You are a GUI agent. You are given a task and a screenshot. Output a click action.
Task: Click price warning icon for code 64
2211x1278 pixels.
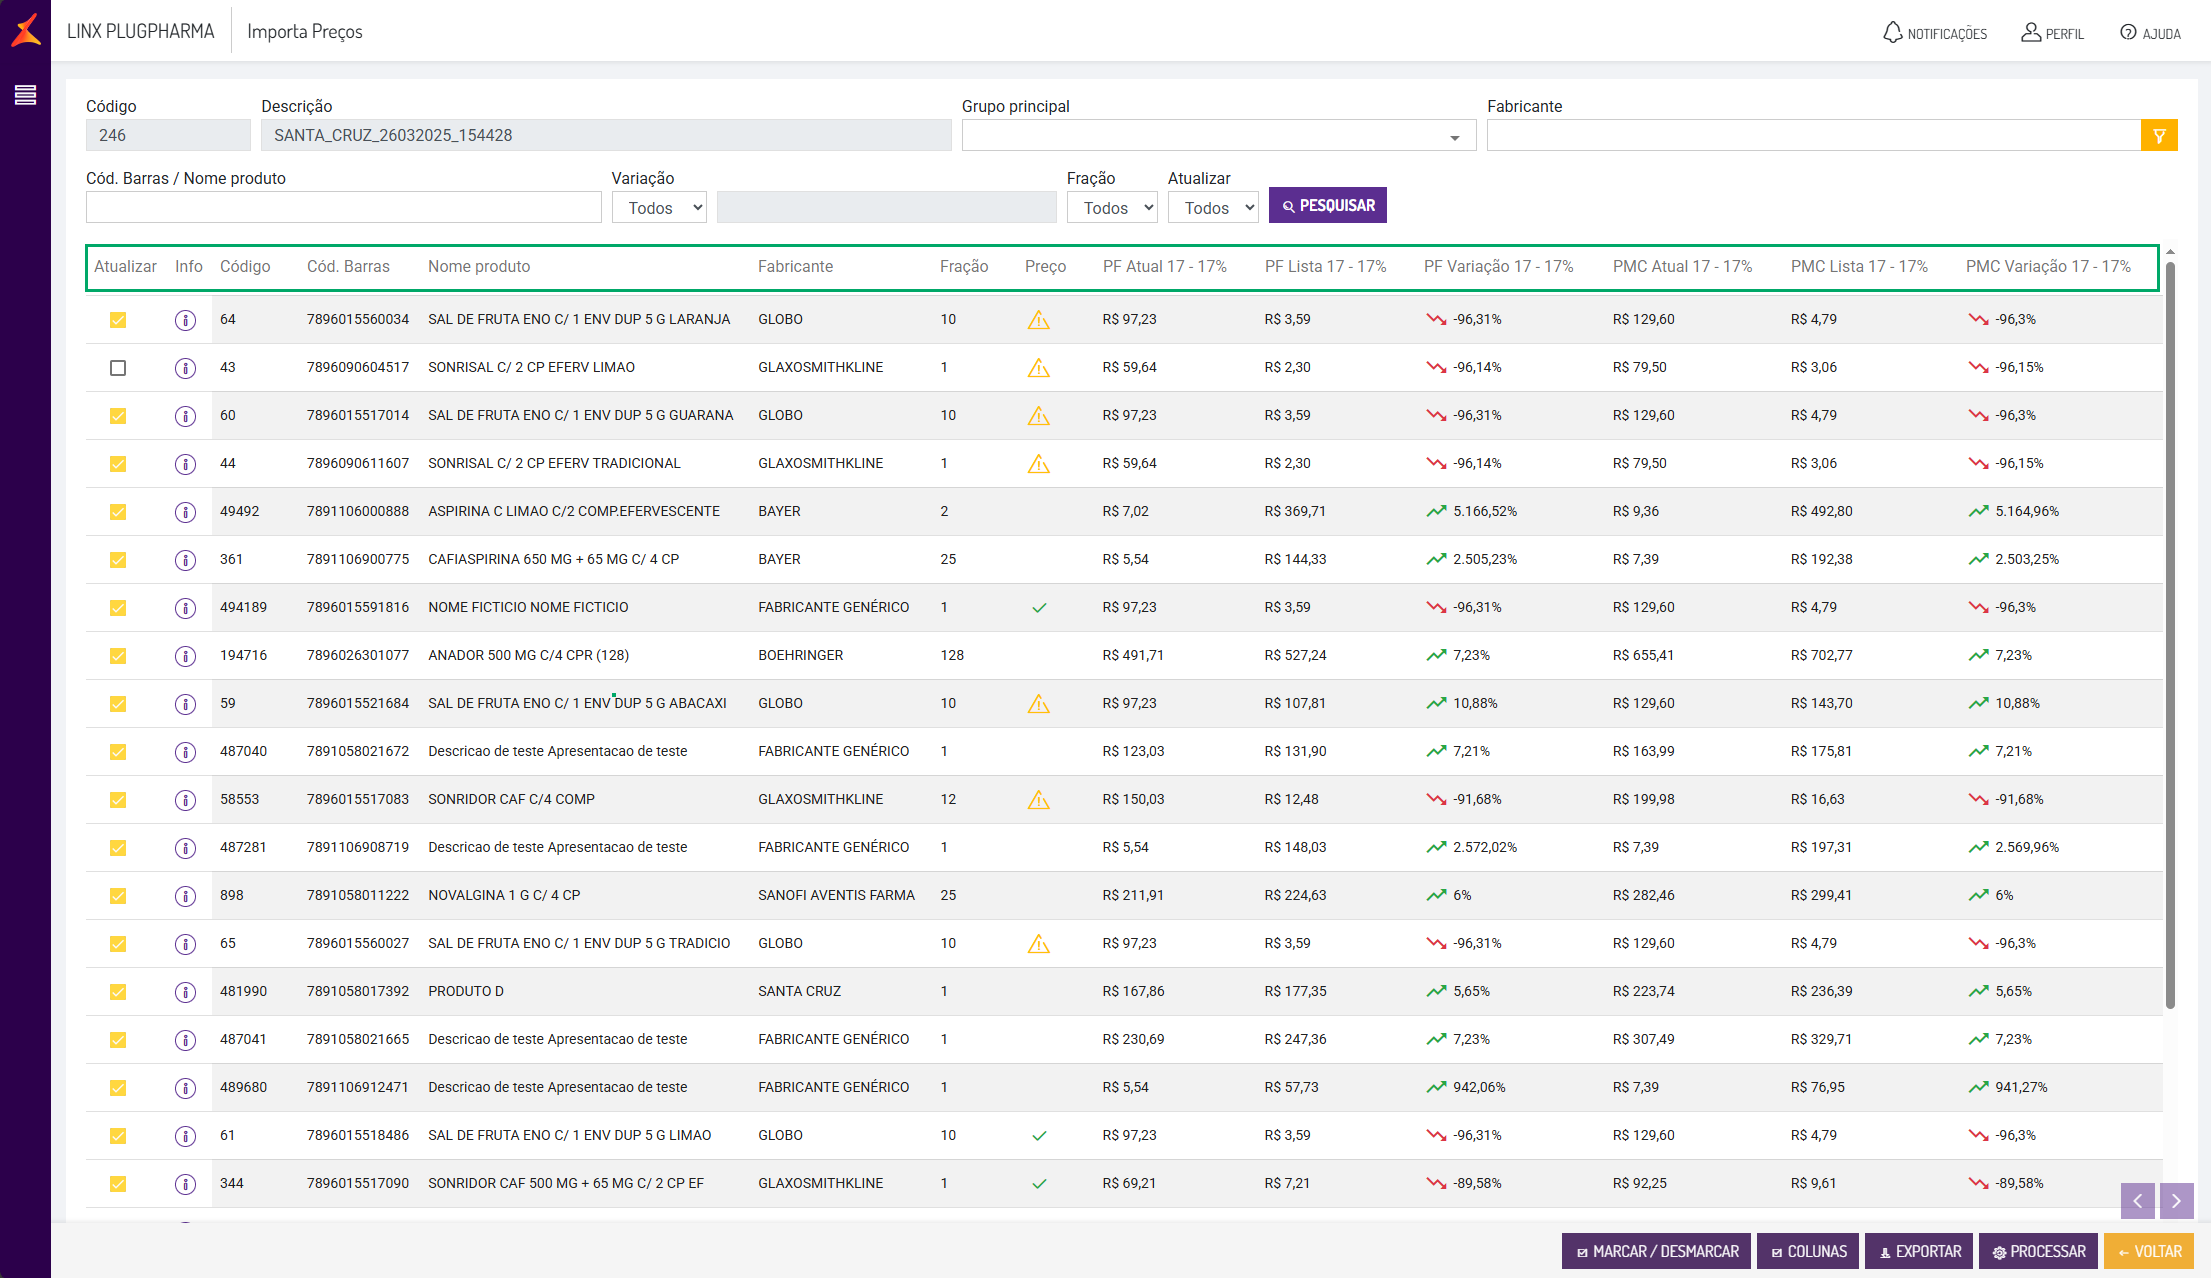pyautogui.click(x=1039, y=320)
